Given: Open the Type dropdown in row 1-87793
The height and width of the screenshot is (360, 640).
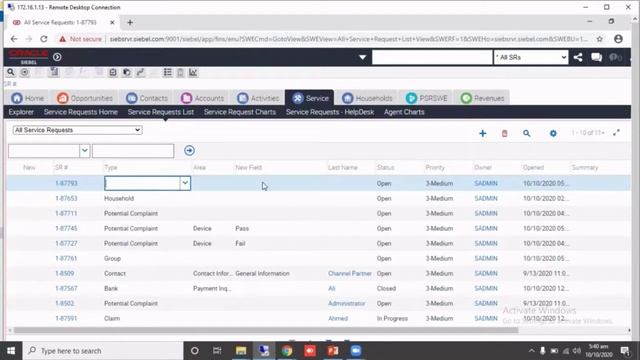Looking at the screenshot, I should click(x=185, y=183).
